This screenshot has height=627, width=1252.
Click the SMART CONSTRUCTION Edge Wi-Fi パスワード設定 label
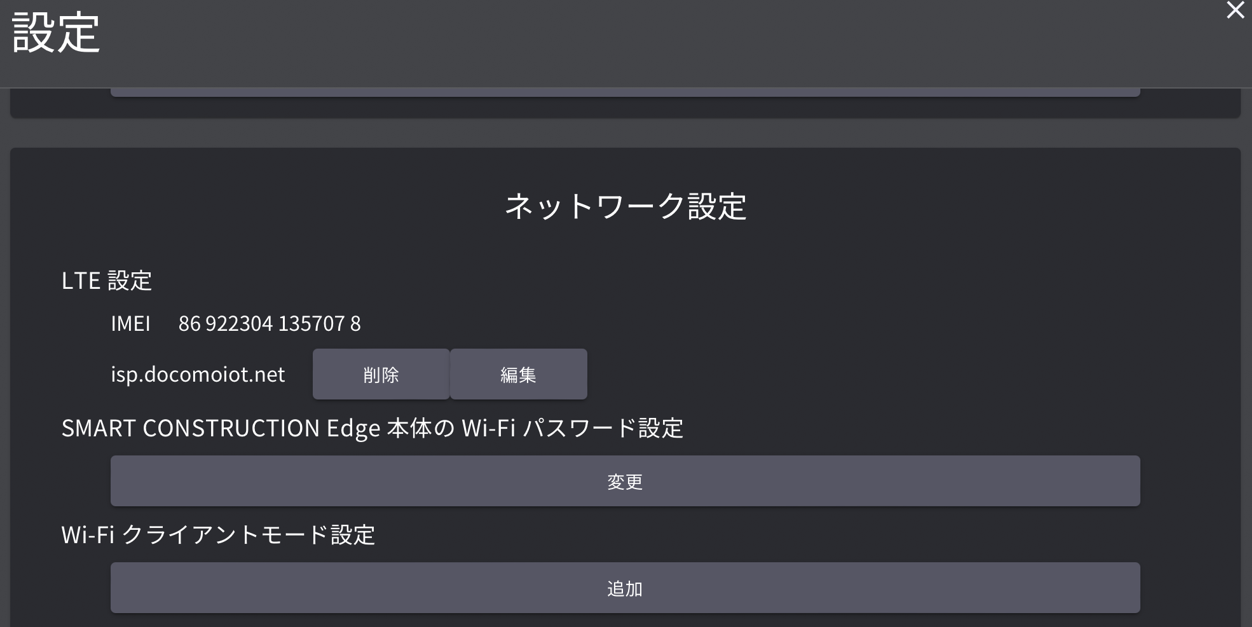pyautogui.click(x=372, y=428)
